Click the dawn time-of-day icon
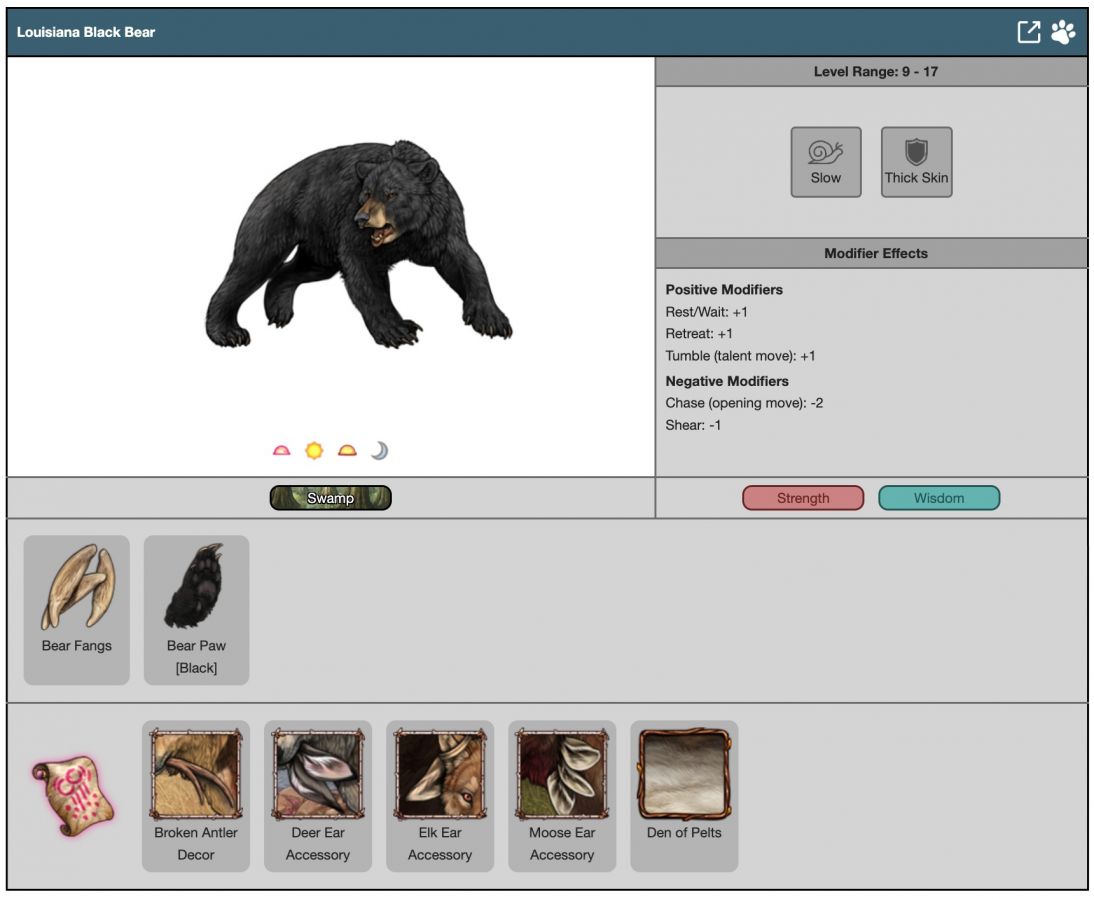Screen dimensions: 1094x899 [x=282, y=451]
